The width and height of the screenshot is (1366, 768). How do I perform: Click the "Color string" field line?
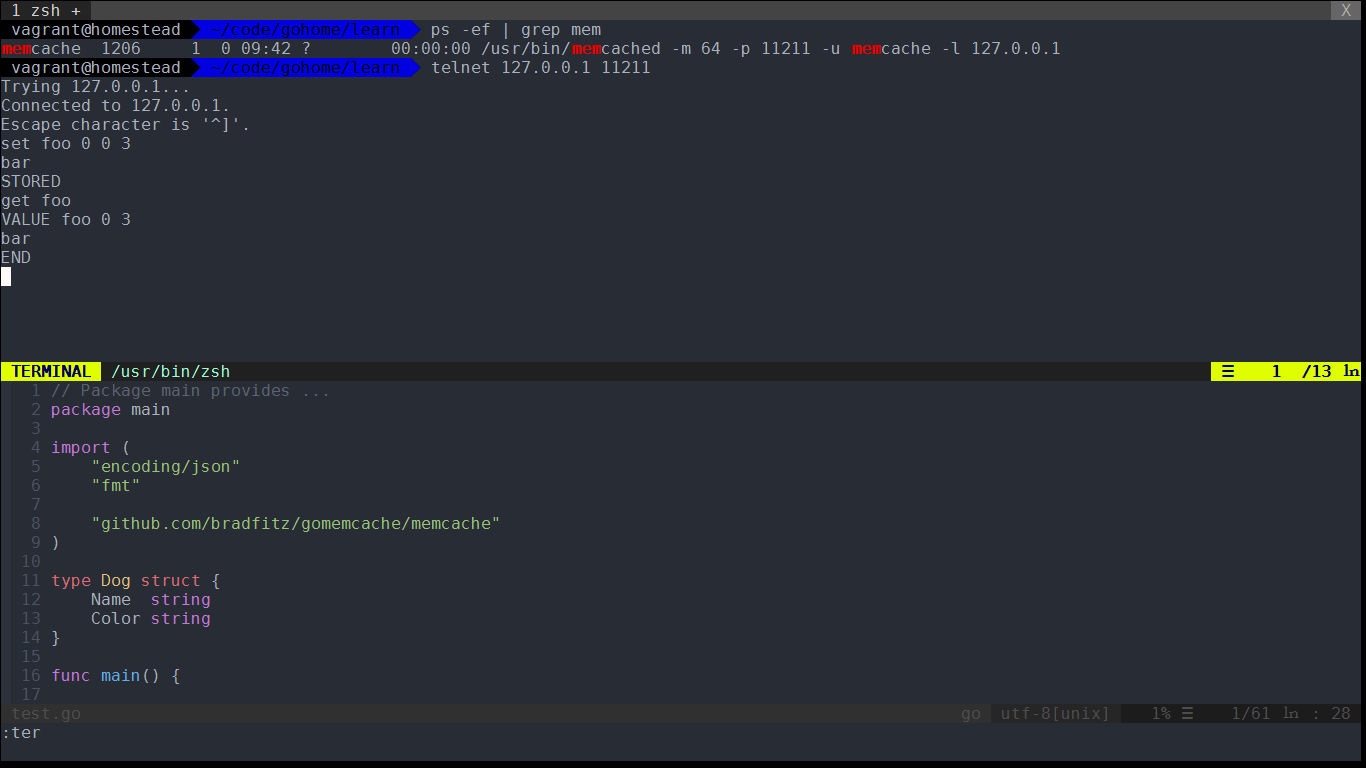coord(151,619)
